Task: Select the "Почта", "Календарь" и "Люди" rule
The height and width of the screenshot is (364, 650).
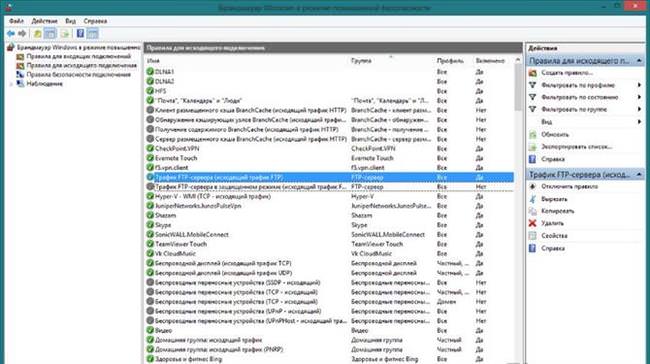Action: tap(330, 101)
